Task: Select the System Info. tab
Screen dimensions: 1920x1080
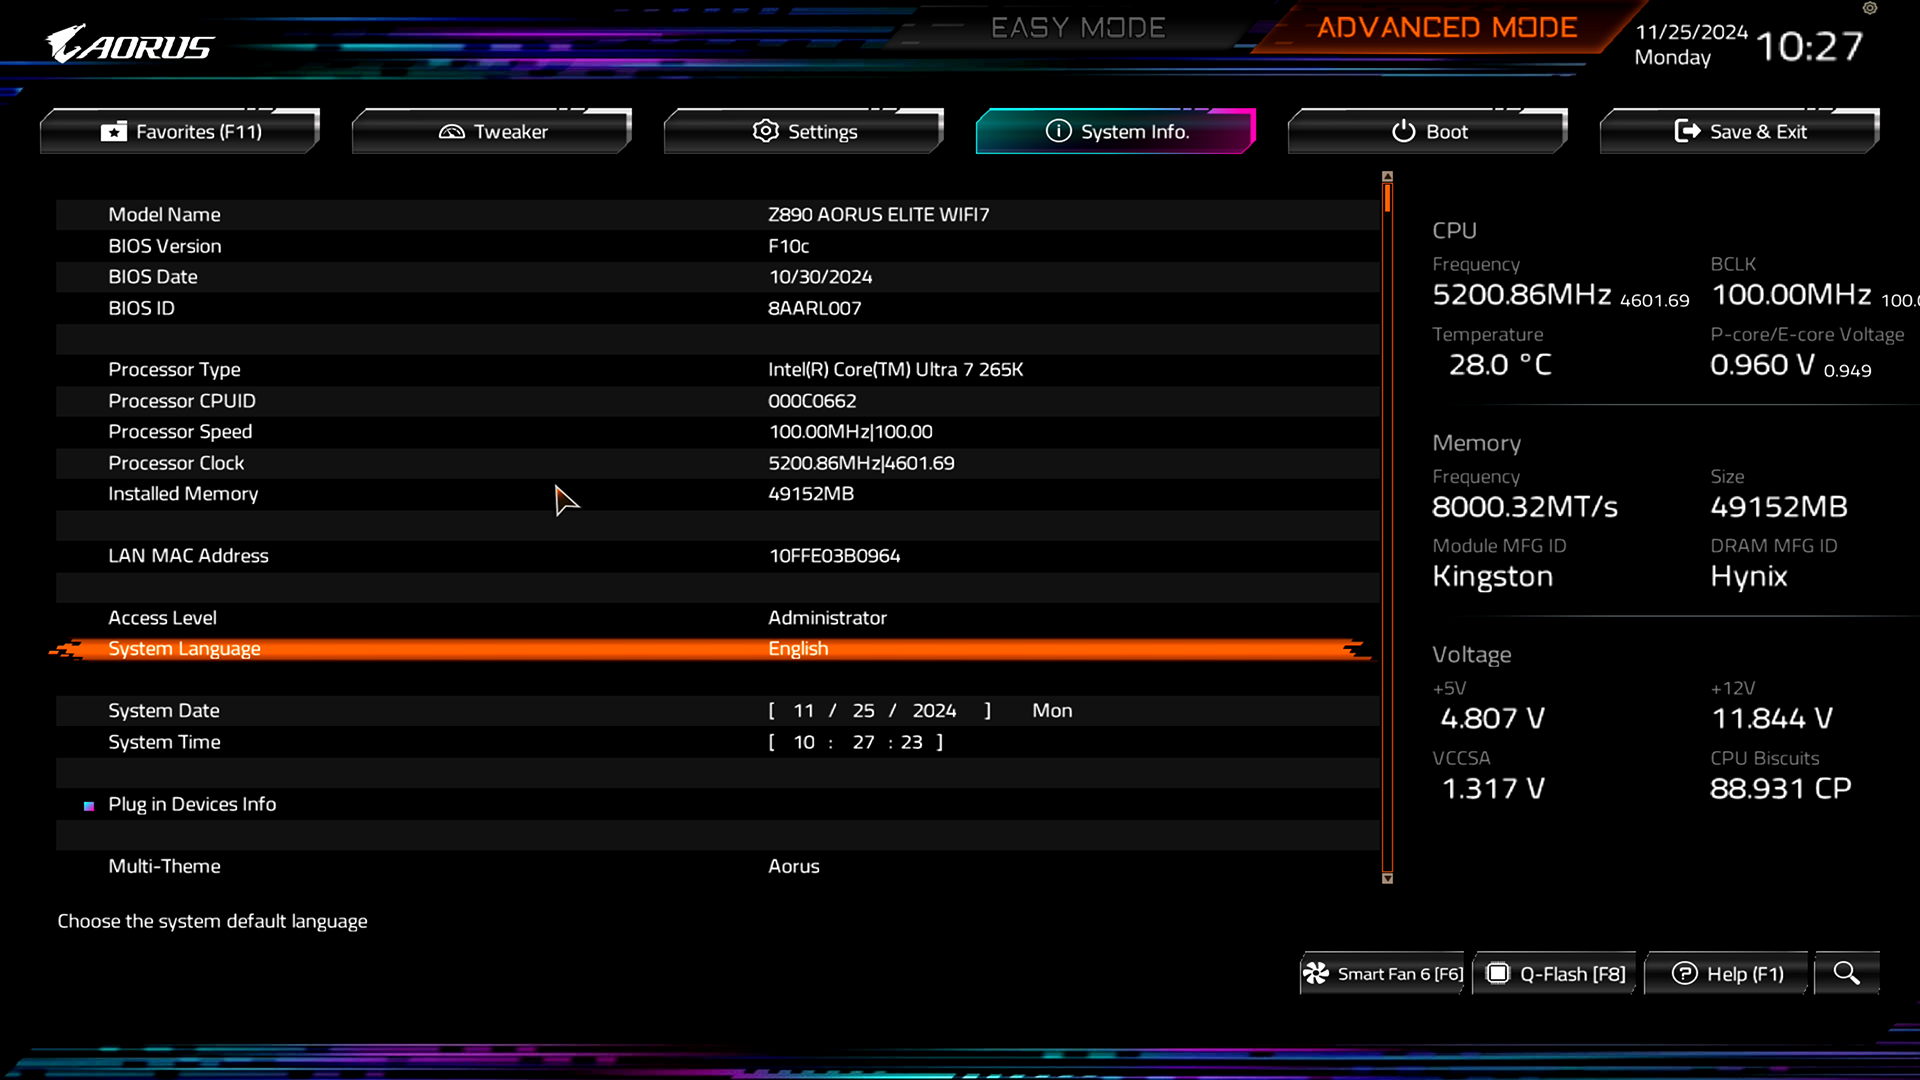Action: (x=1116, y=131)
